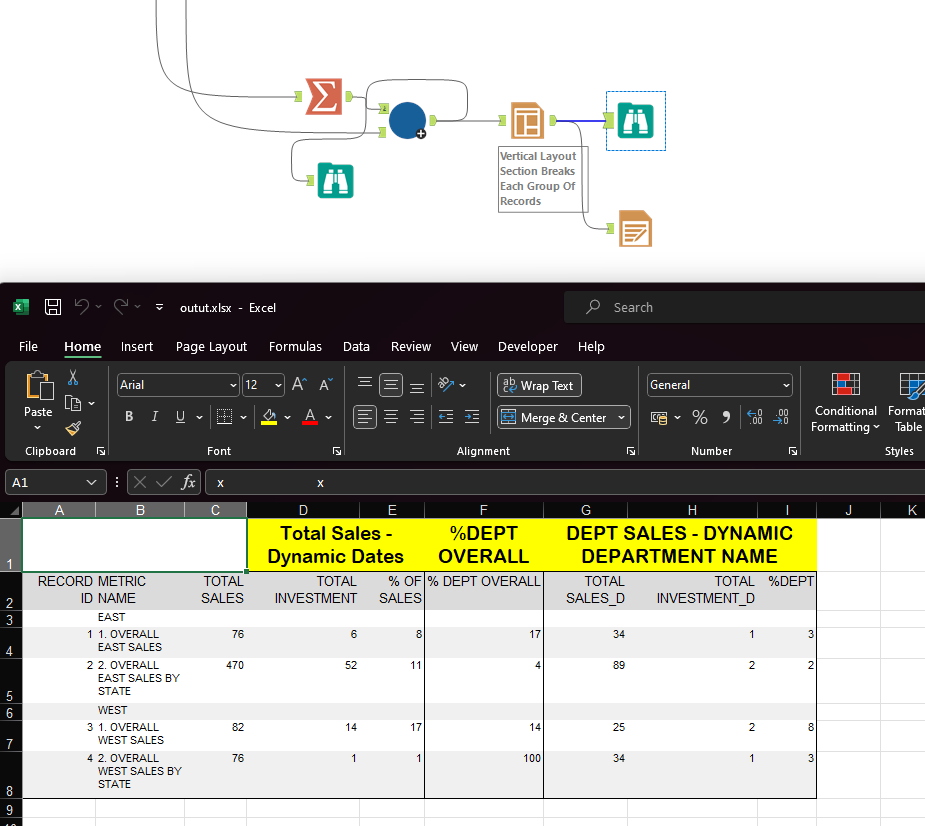Enable Wrap Text for the cell

538,385
